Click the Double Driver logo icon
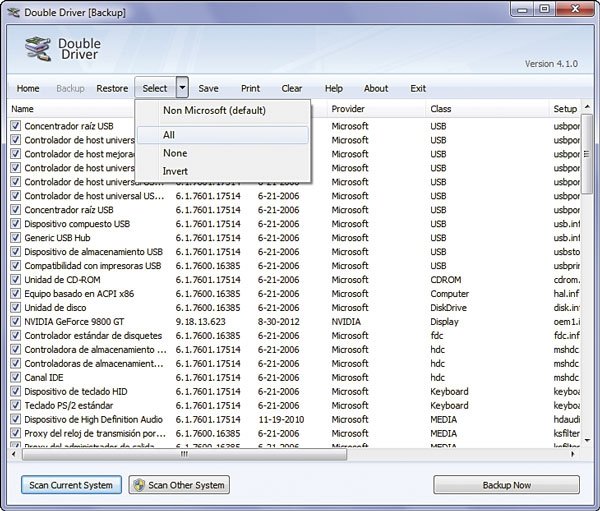Image resolution: width=600 pixels, height=511 pixels. click(38, 49)
